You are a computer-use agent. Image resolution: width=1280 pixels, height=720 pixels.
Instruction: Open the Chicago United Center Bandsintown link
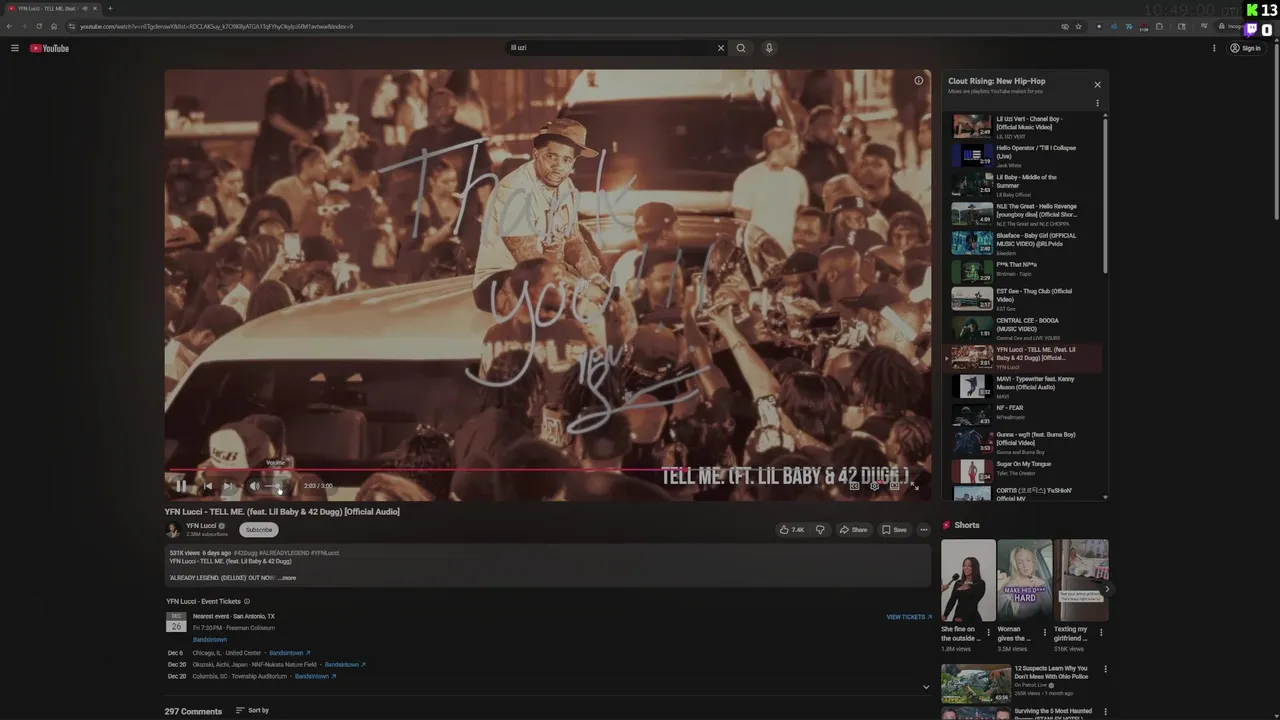point(289,653)
